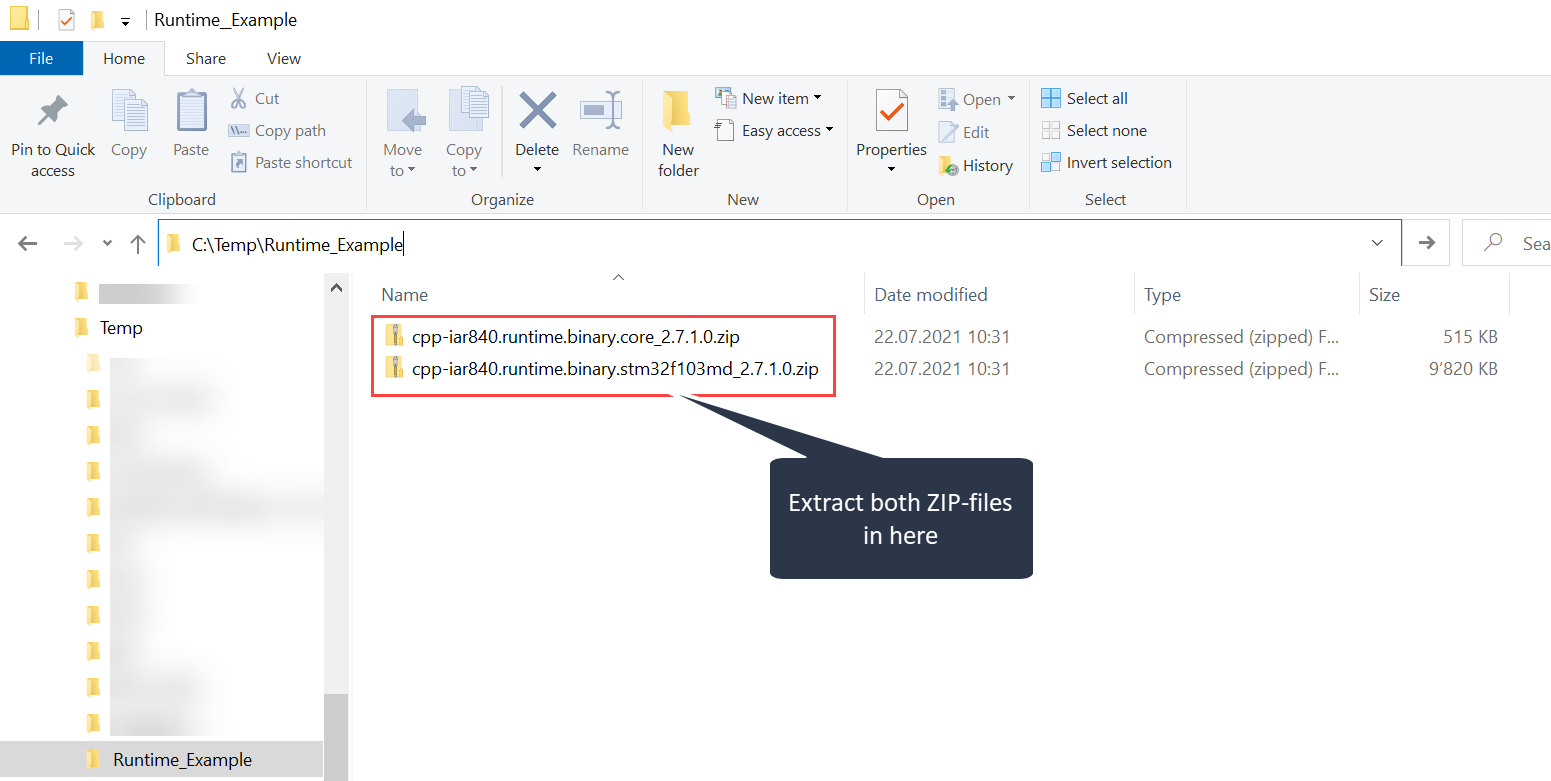Viewport: 1551px width, 781px height.
Task: Select the core_2.7.1.0.zip file
Action: coord(576,336)
